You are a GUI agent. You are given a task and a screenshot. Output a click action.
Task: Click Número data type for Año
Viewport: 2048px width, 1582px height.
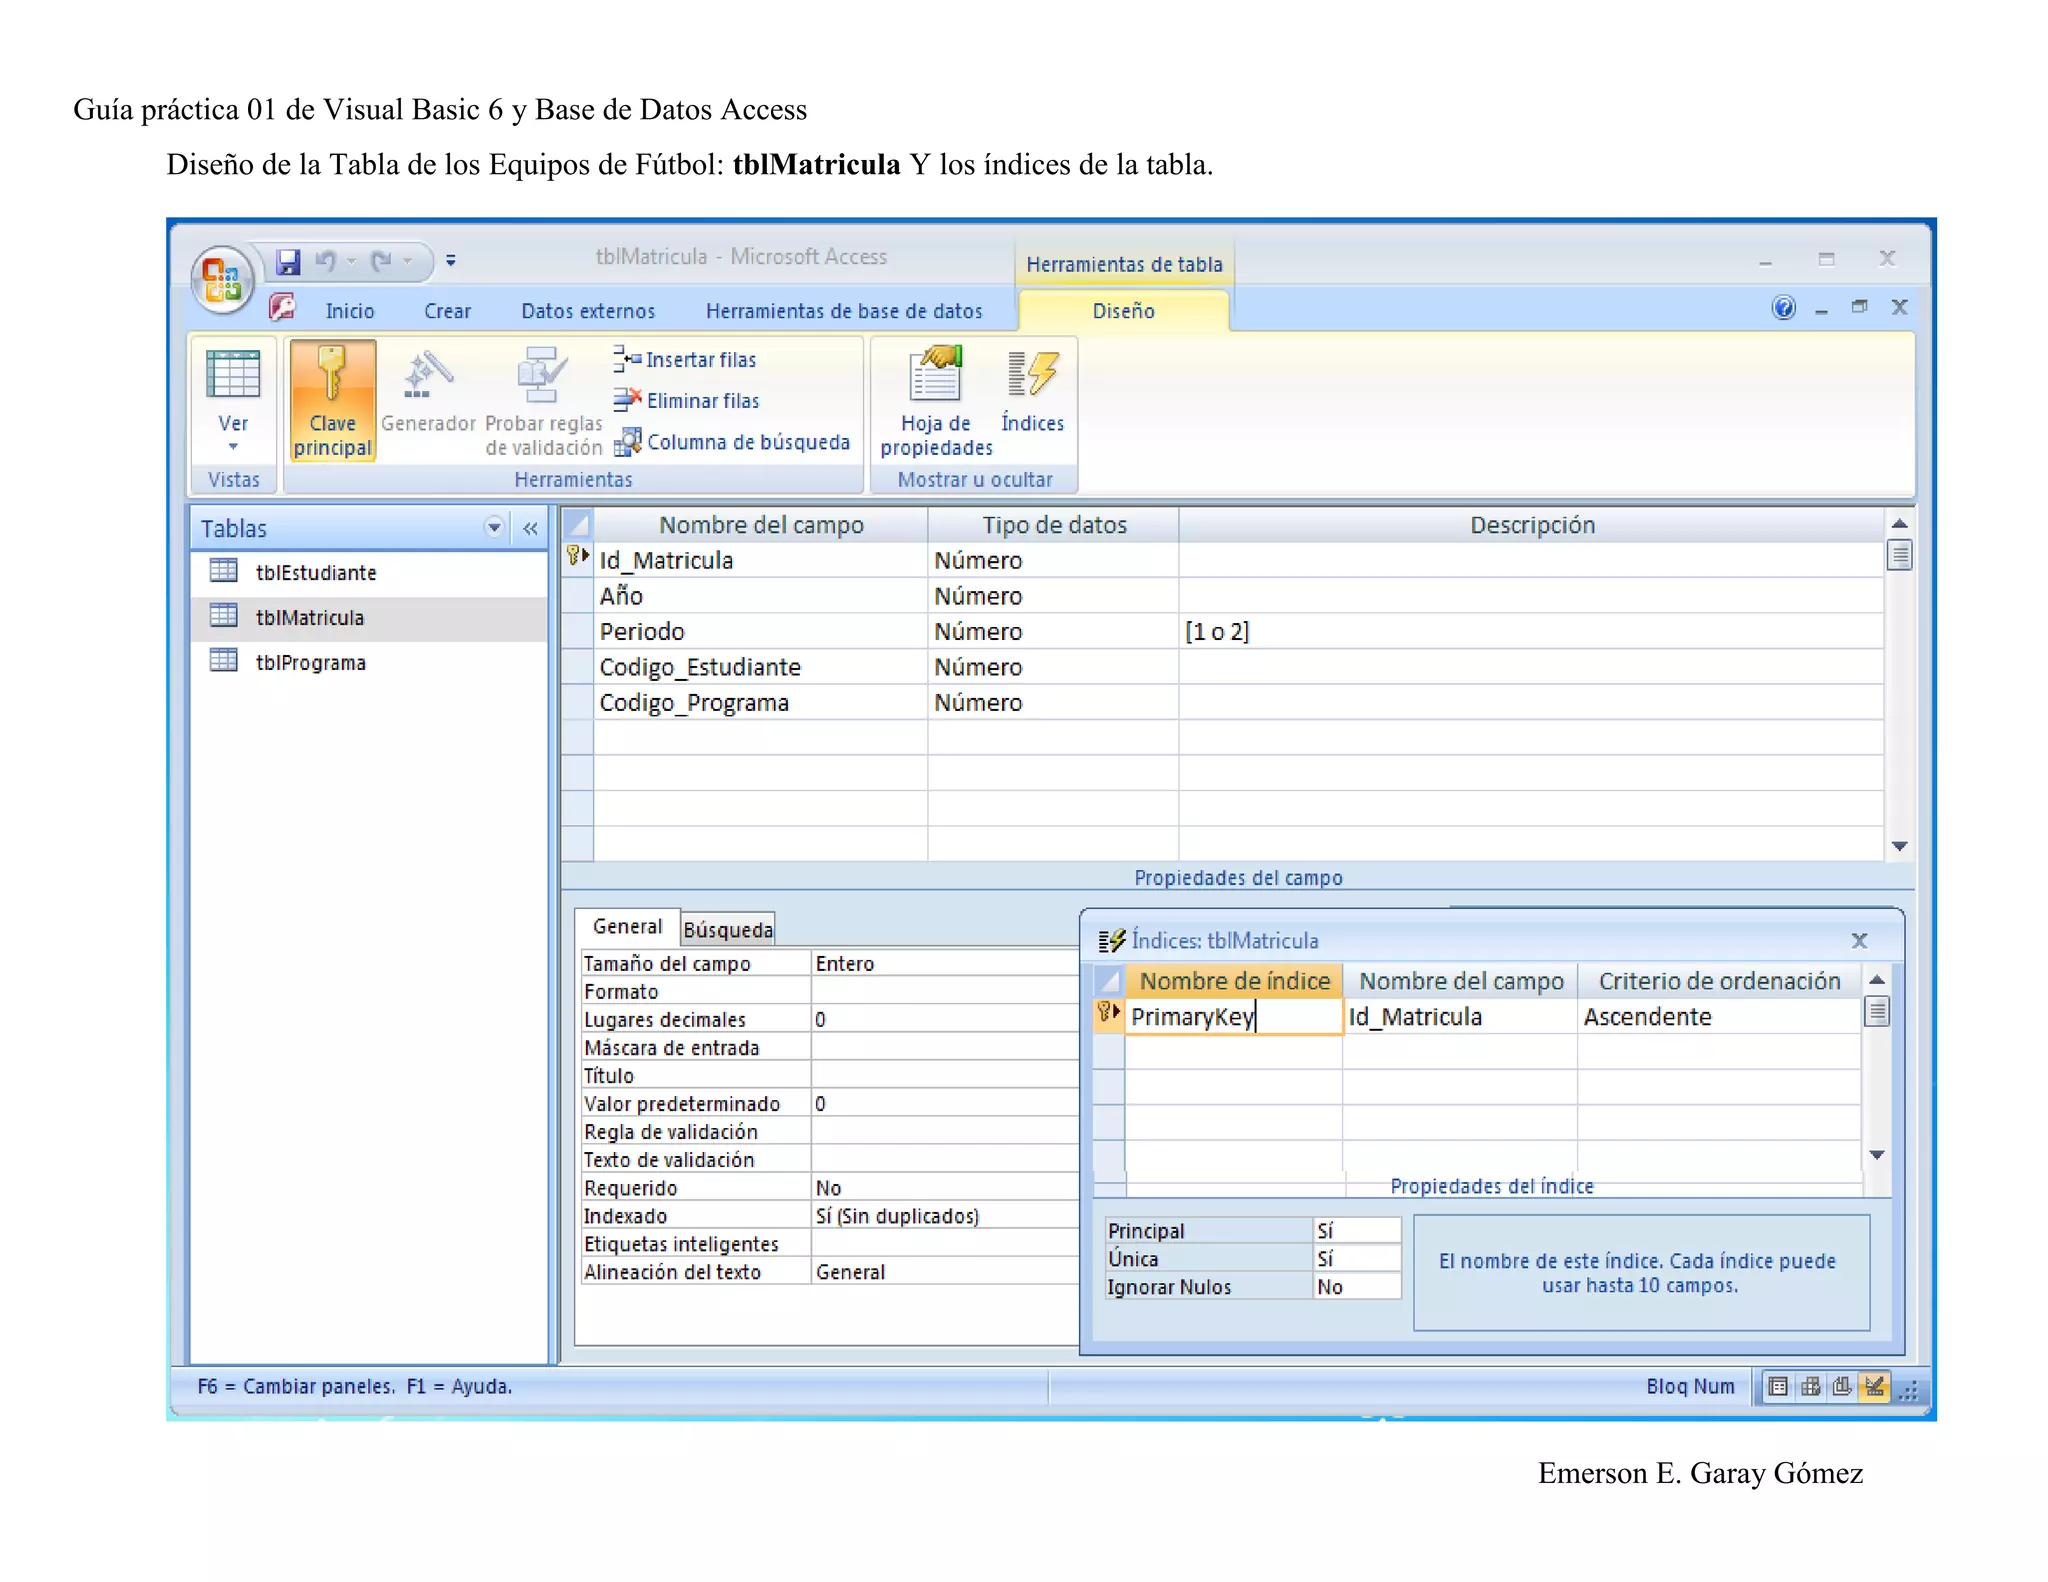point(1053,596)
